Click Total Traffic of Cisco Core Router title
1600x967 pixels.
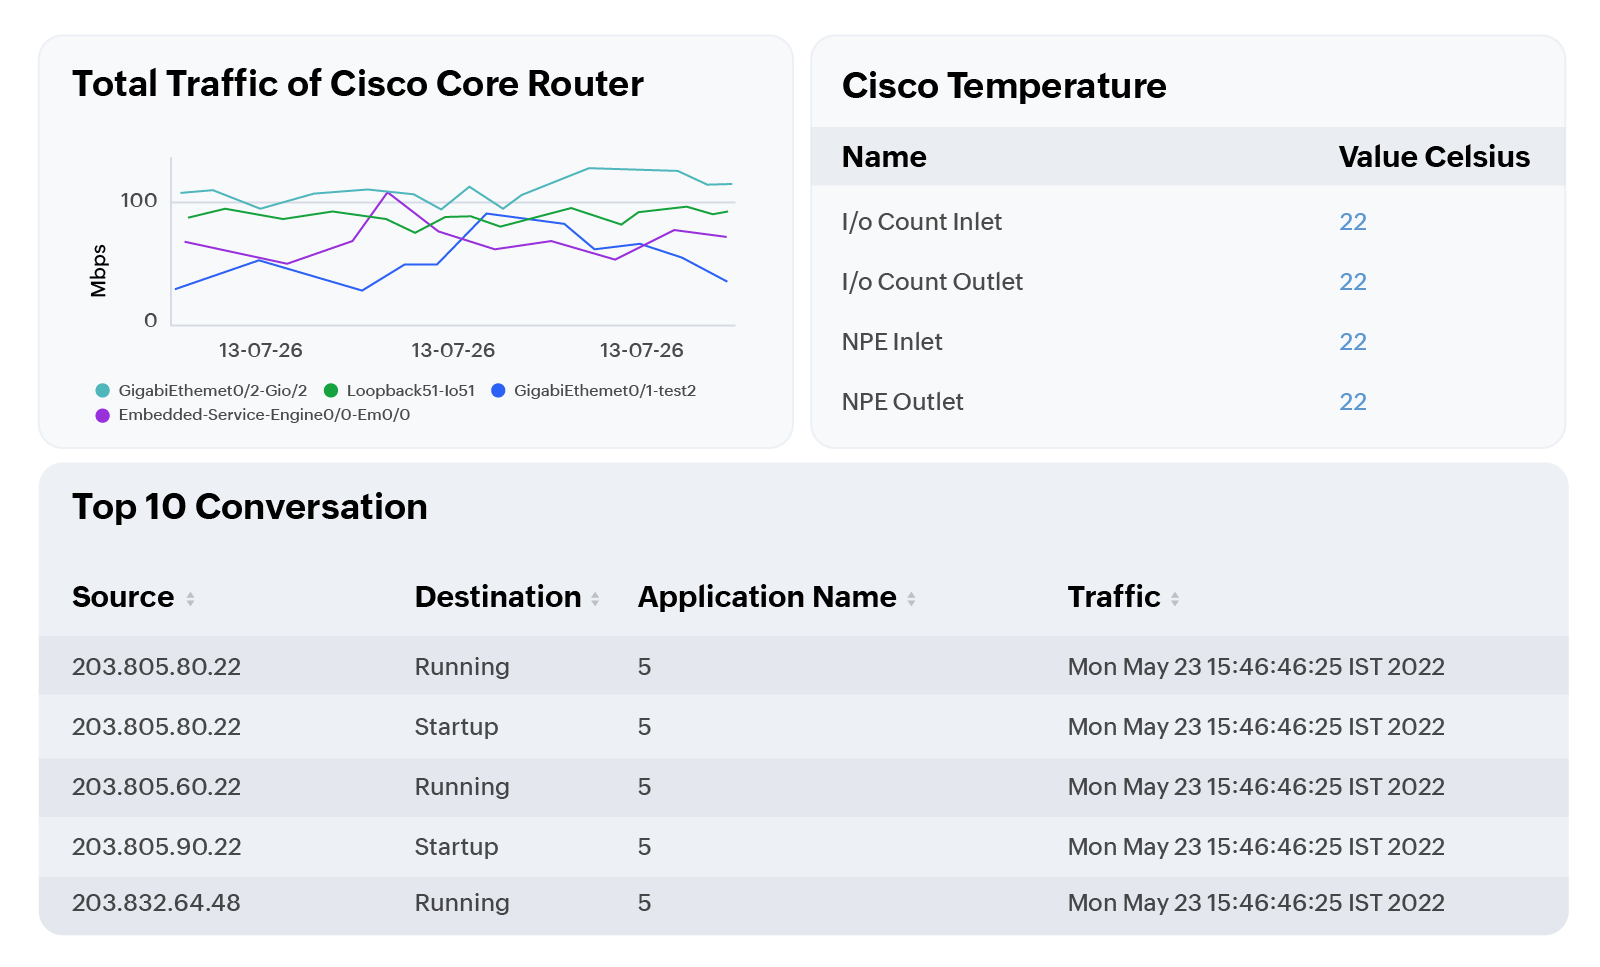358,84
